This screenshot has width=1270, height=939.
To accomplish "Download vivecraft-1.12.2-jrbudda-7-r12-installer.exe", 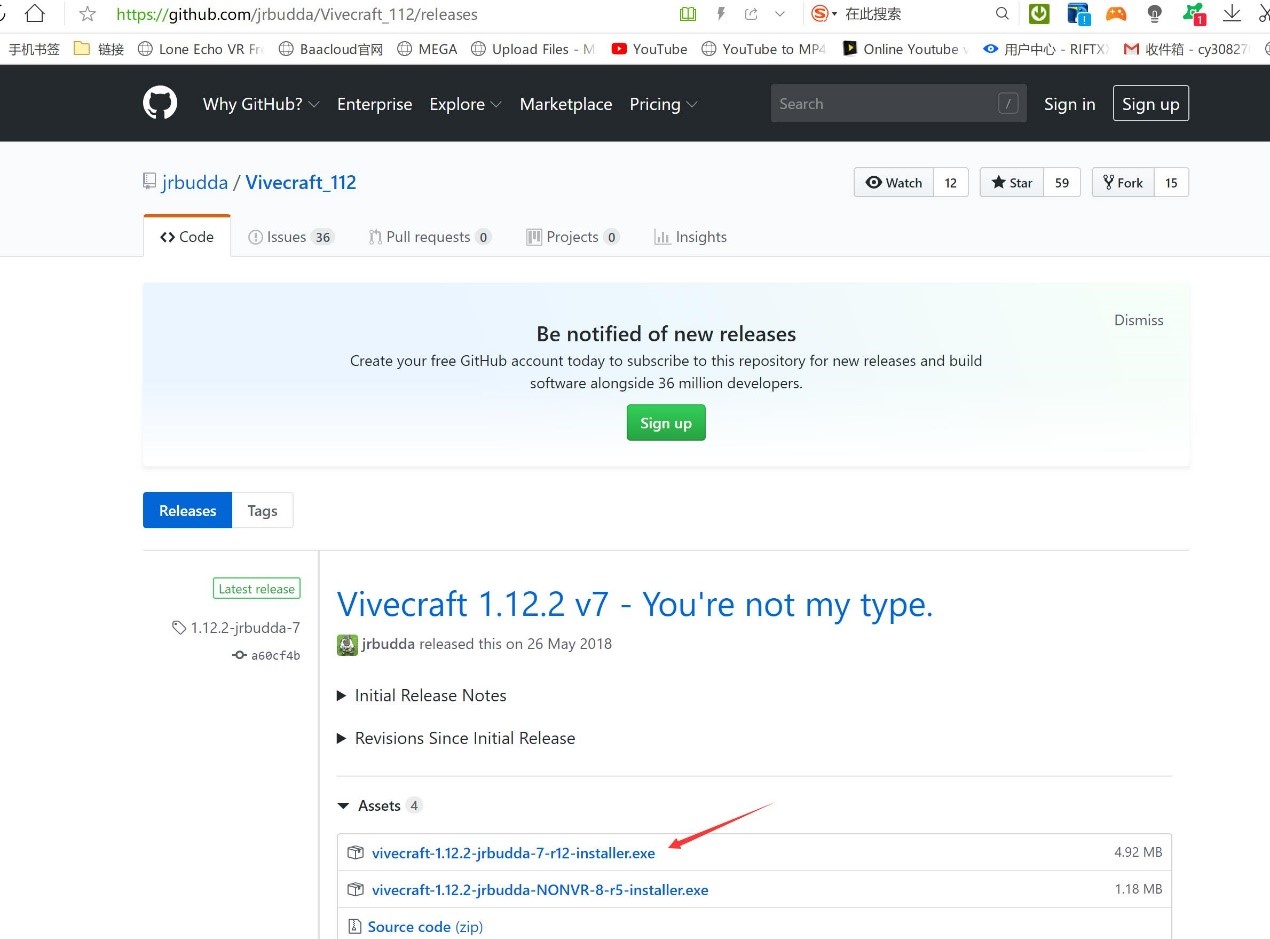I will coord(513,853).
